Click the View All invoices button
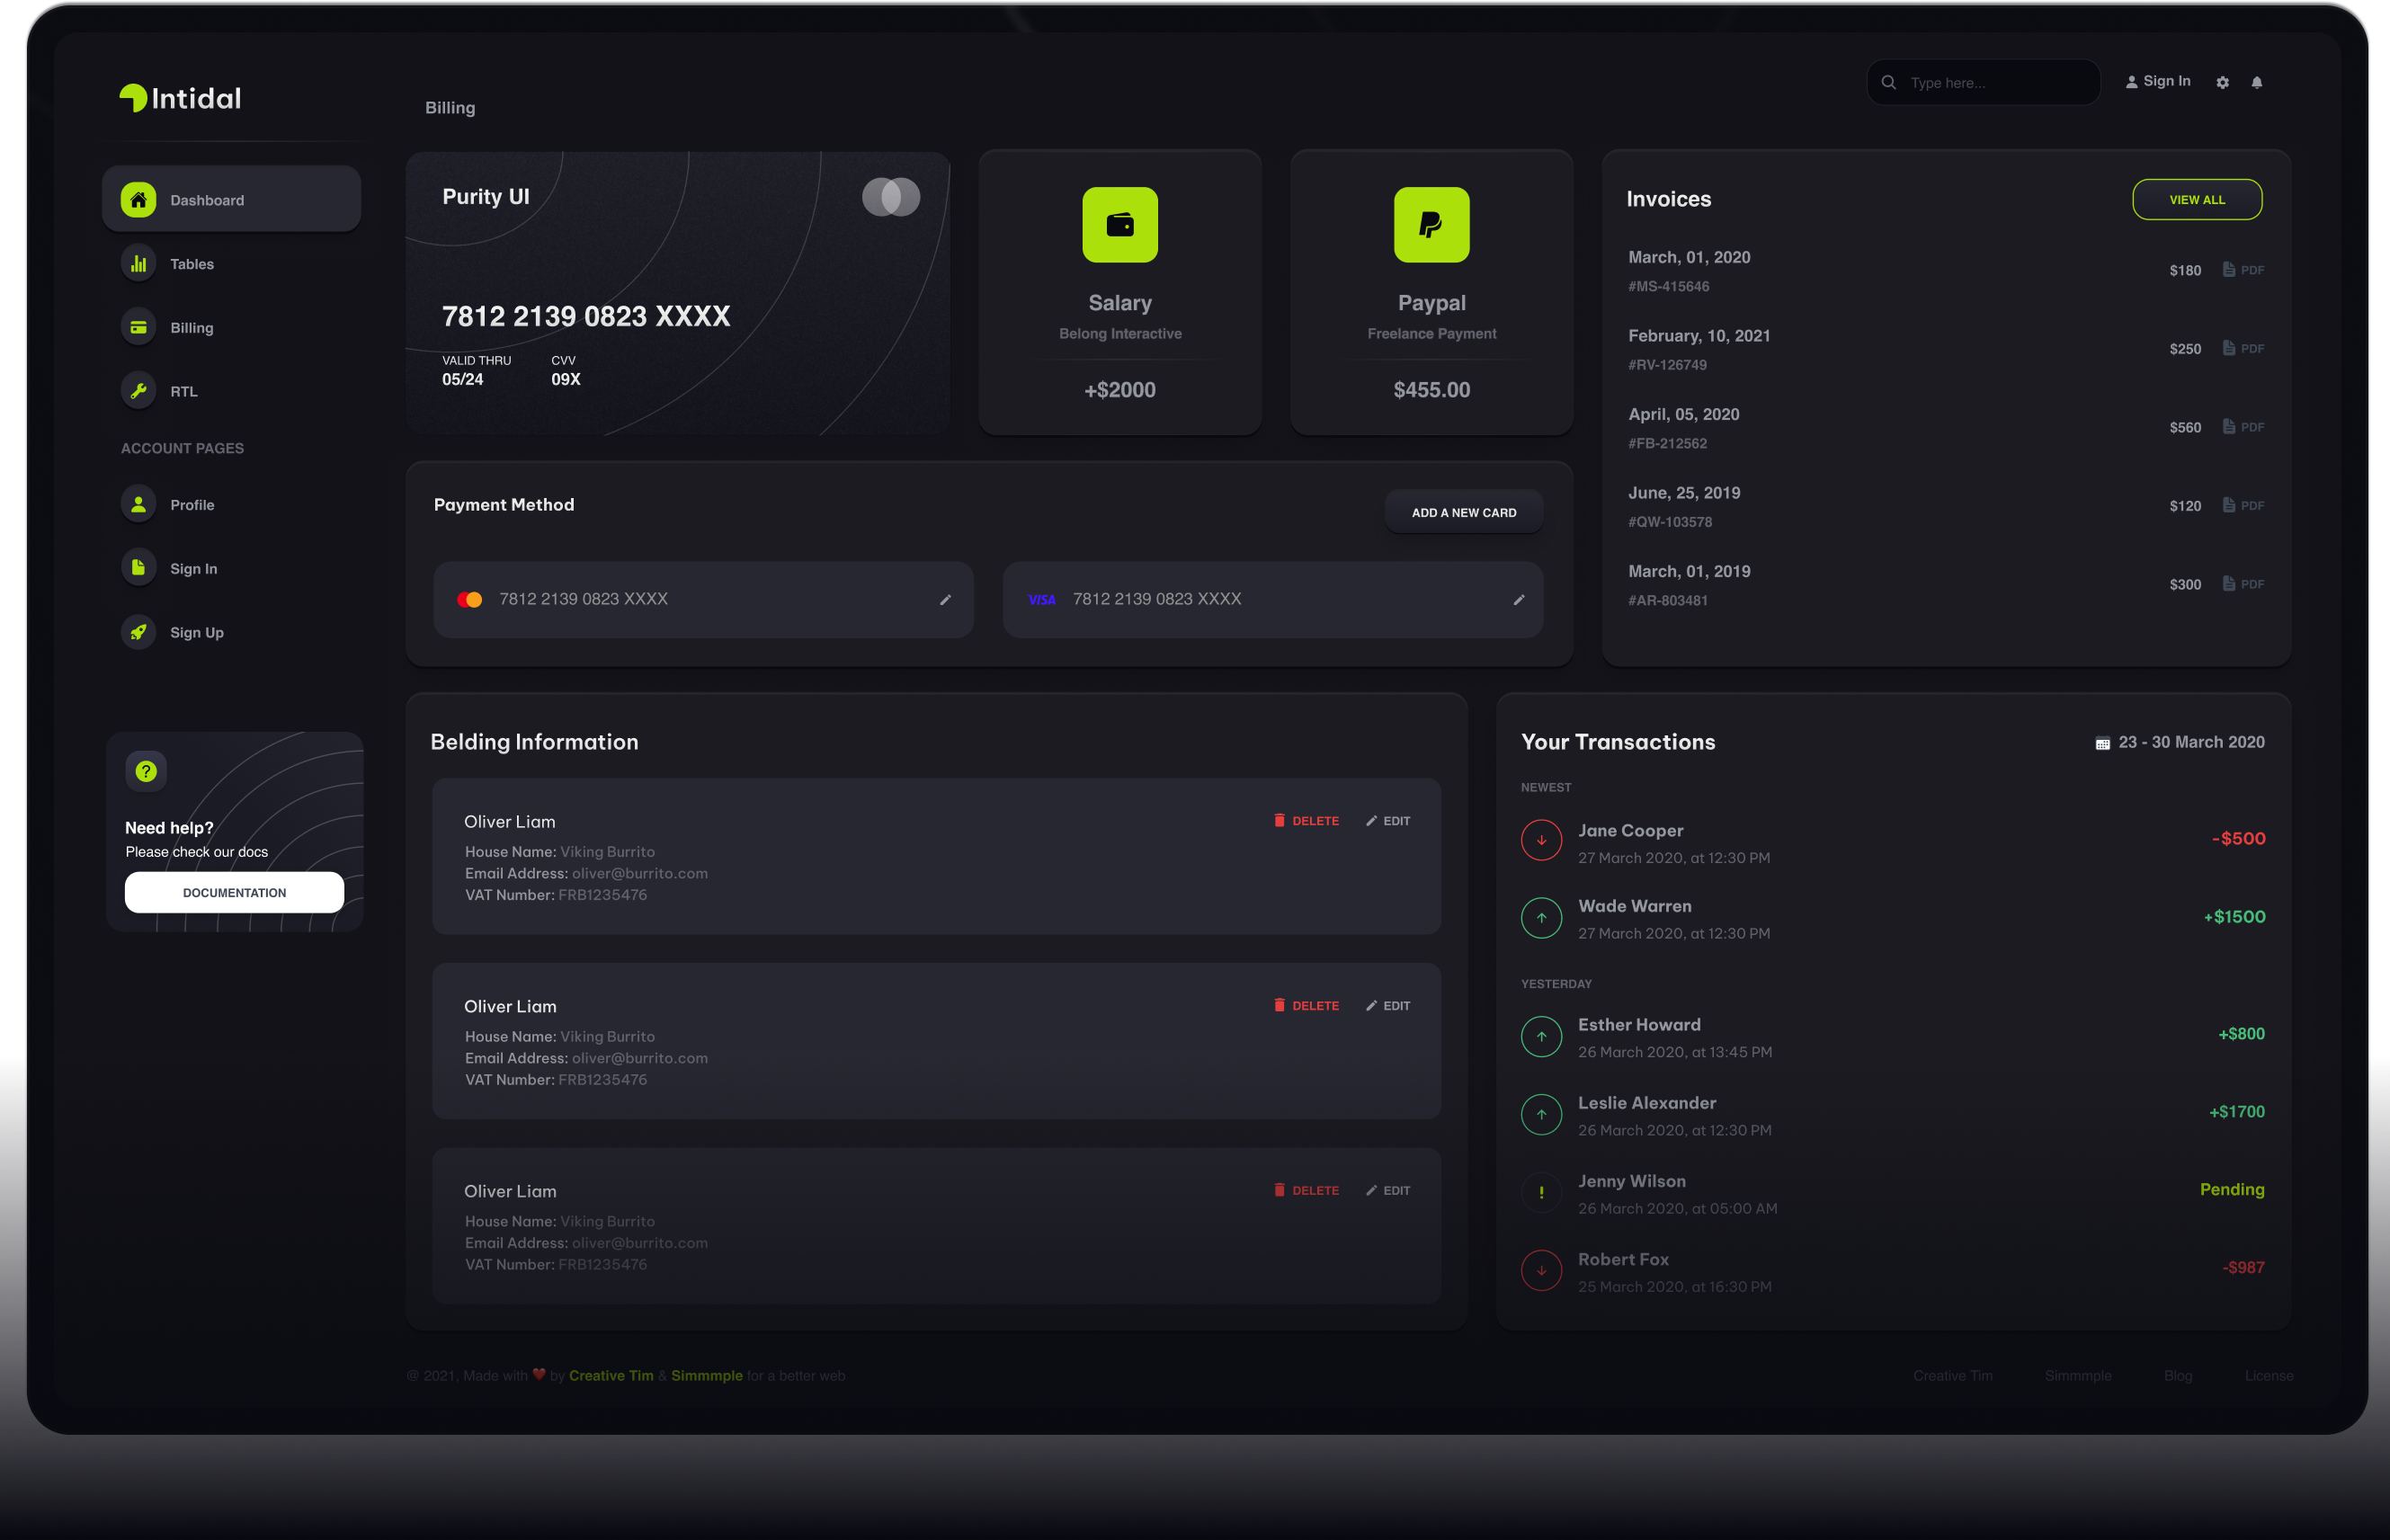The height and width of the screenshot is (1540, 2390). click(x=2196, y=200)
